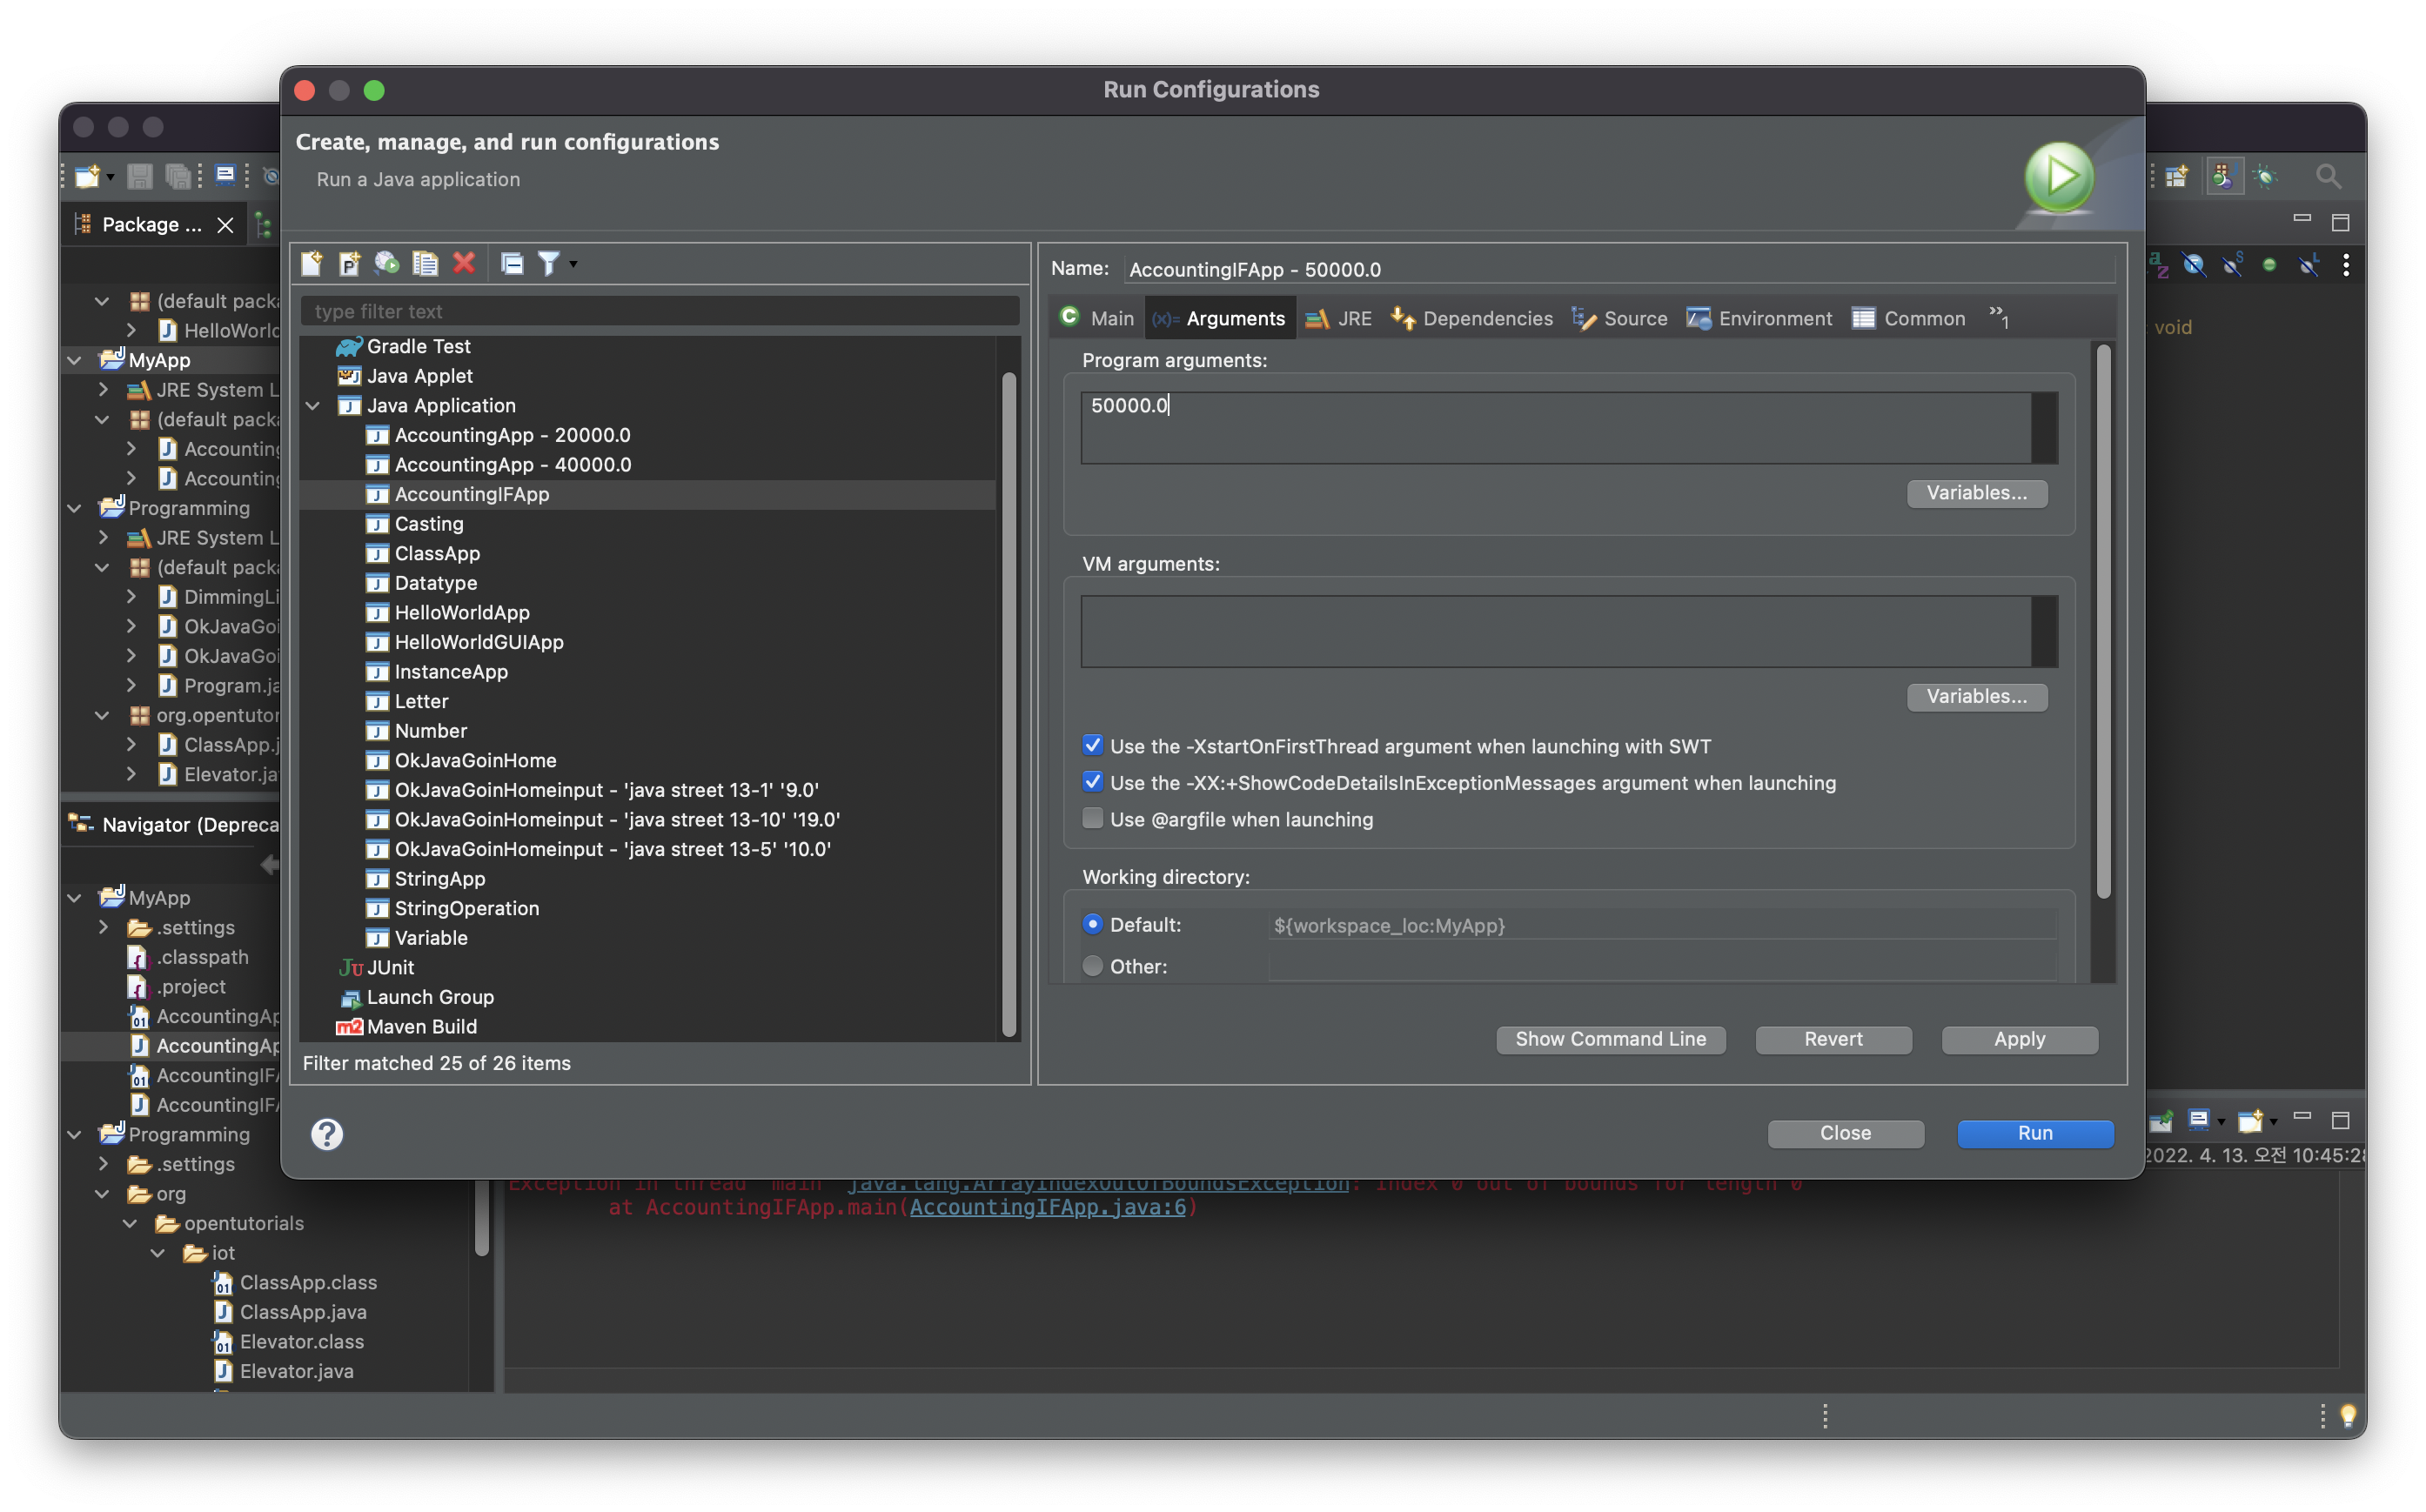Select the Other working directory radio button
Viewport: 2426px width, 1512px height.
[x=1093, y=966]
